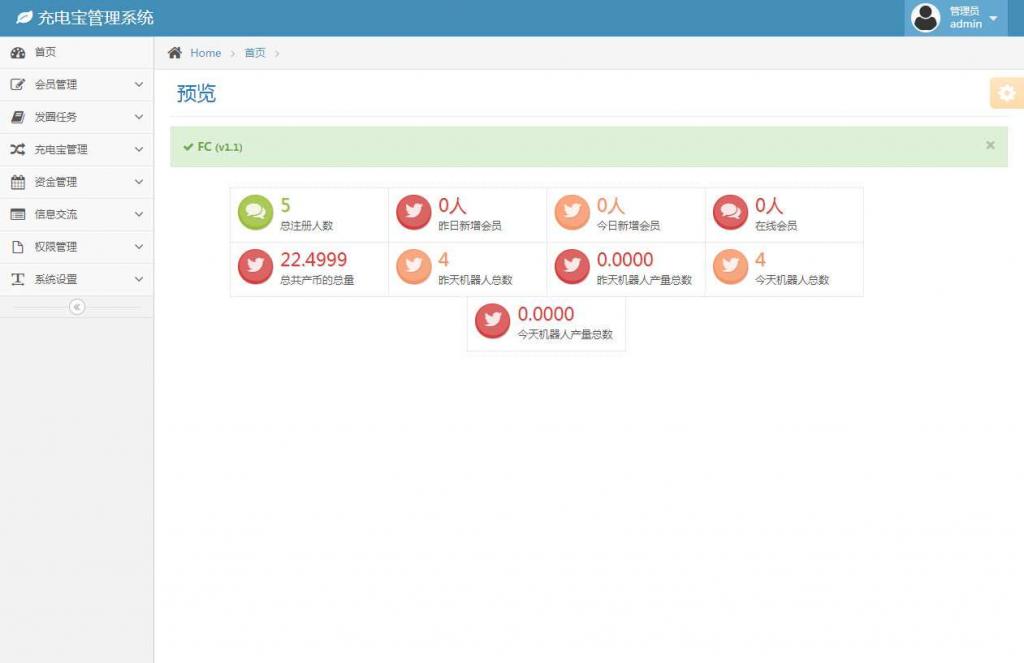Open the 权限管理 sidebar item
This screenshot has width=1024, height=663.
point(76,247)
